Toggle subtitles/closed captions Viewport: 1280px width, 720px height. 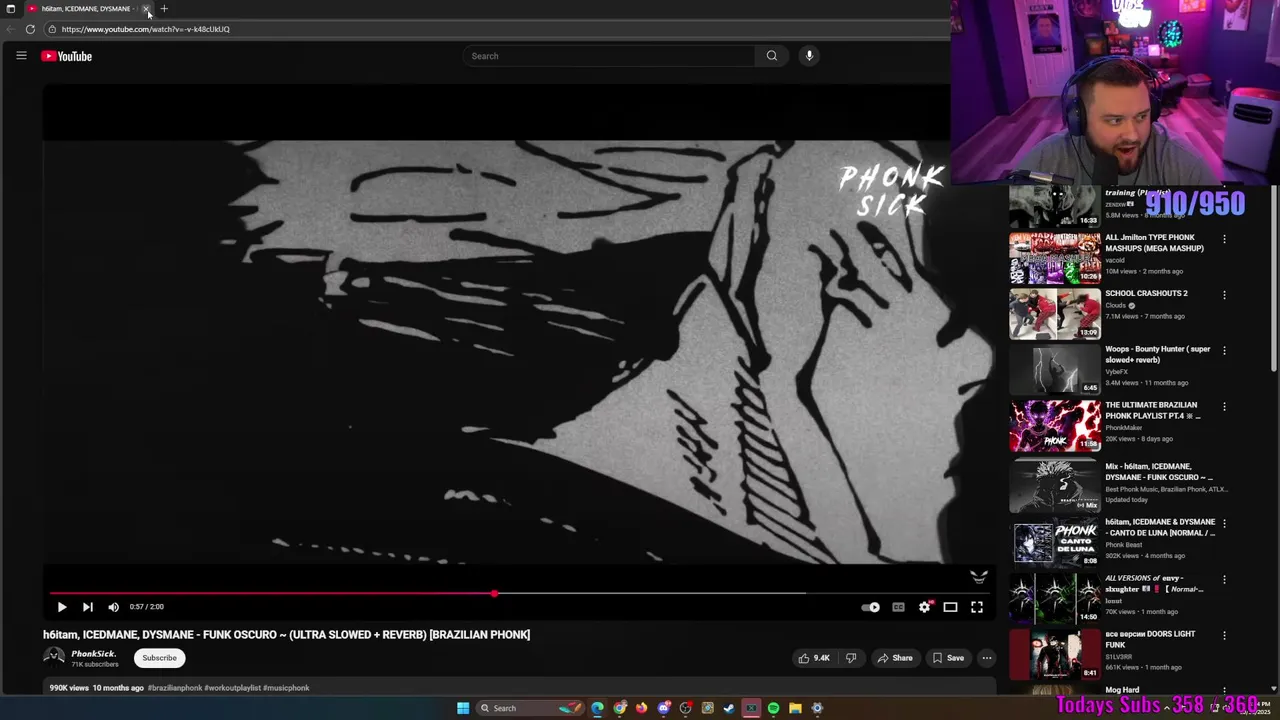[x=898, y=607]
